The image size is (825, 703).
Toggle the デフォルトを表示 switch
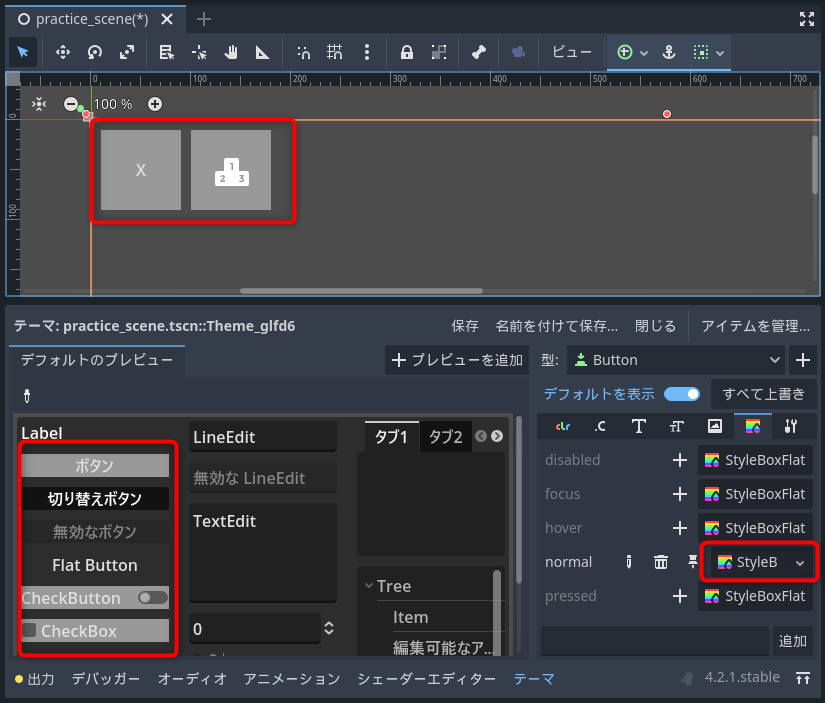point(681,394)
